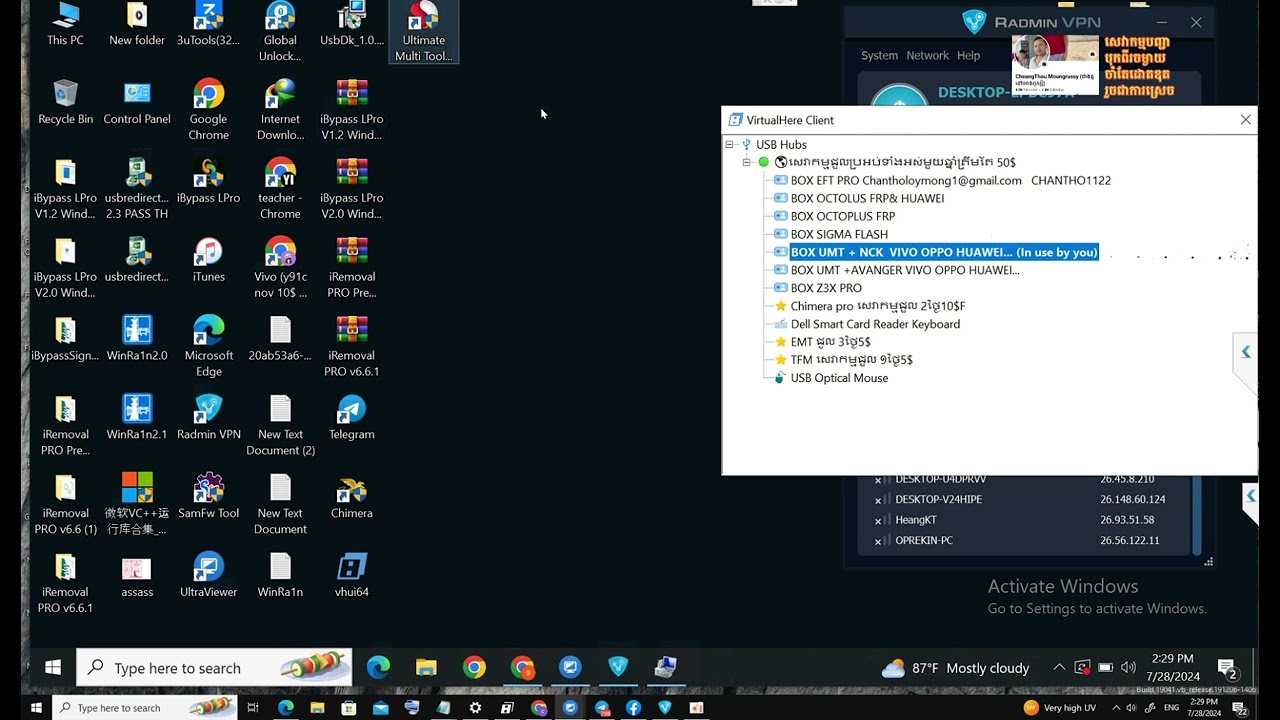Viewport: 1280px width, 720px height.
Task: Select the Microsoft Edge desktop shortcut
Action: [x=209, y=347]
